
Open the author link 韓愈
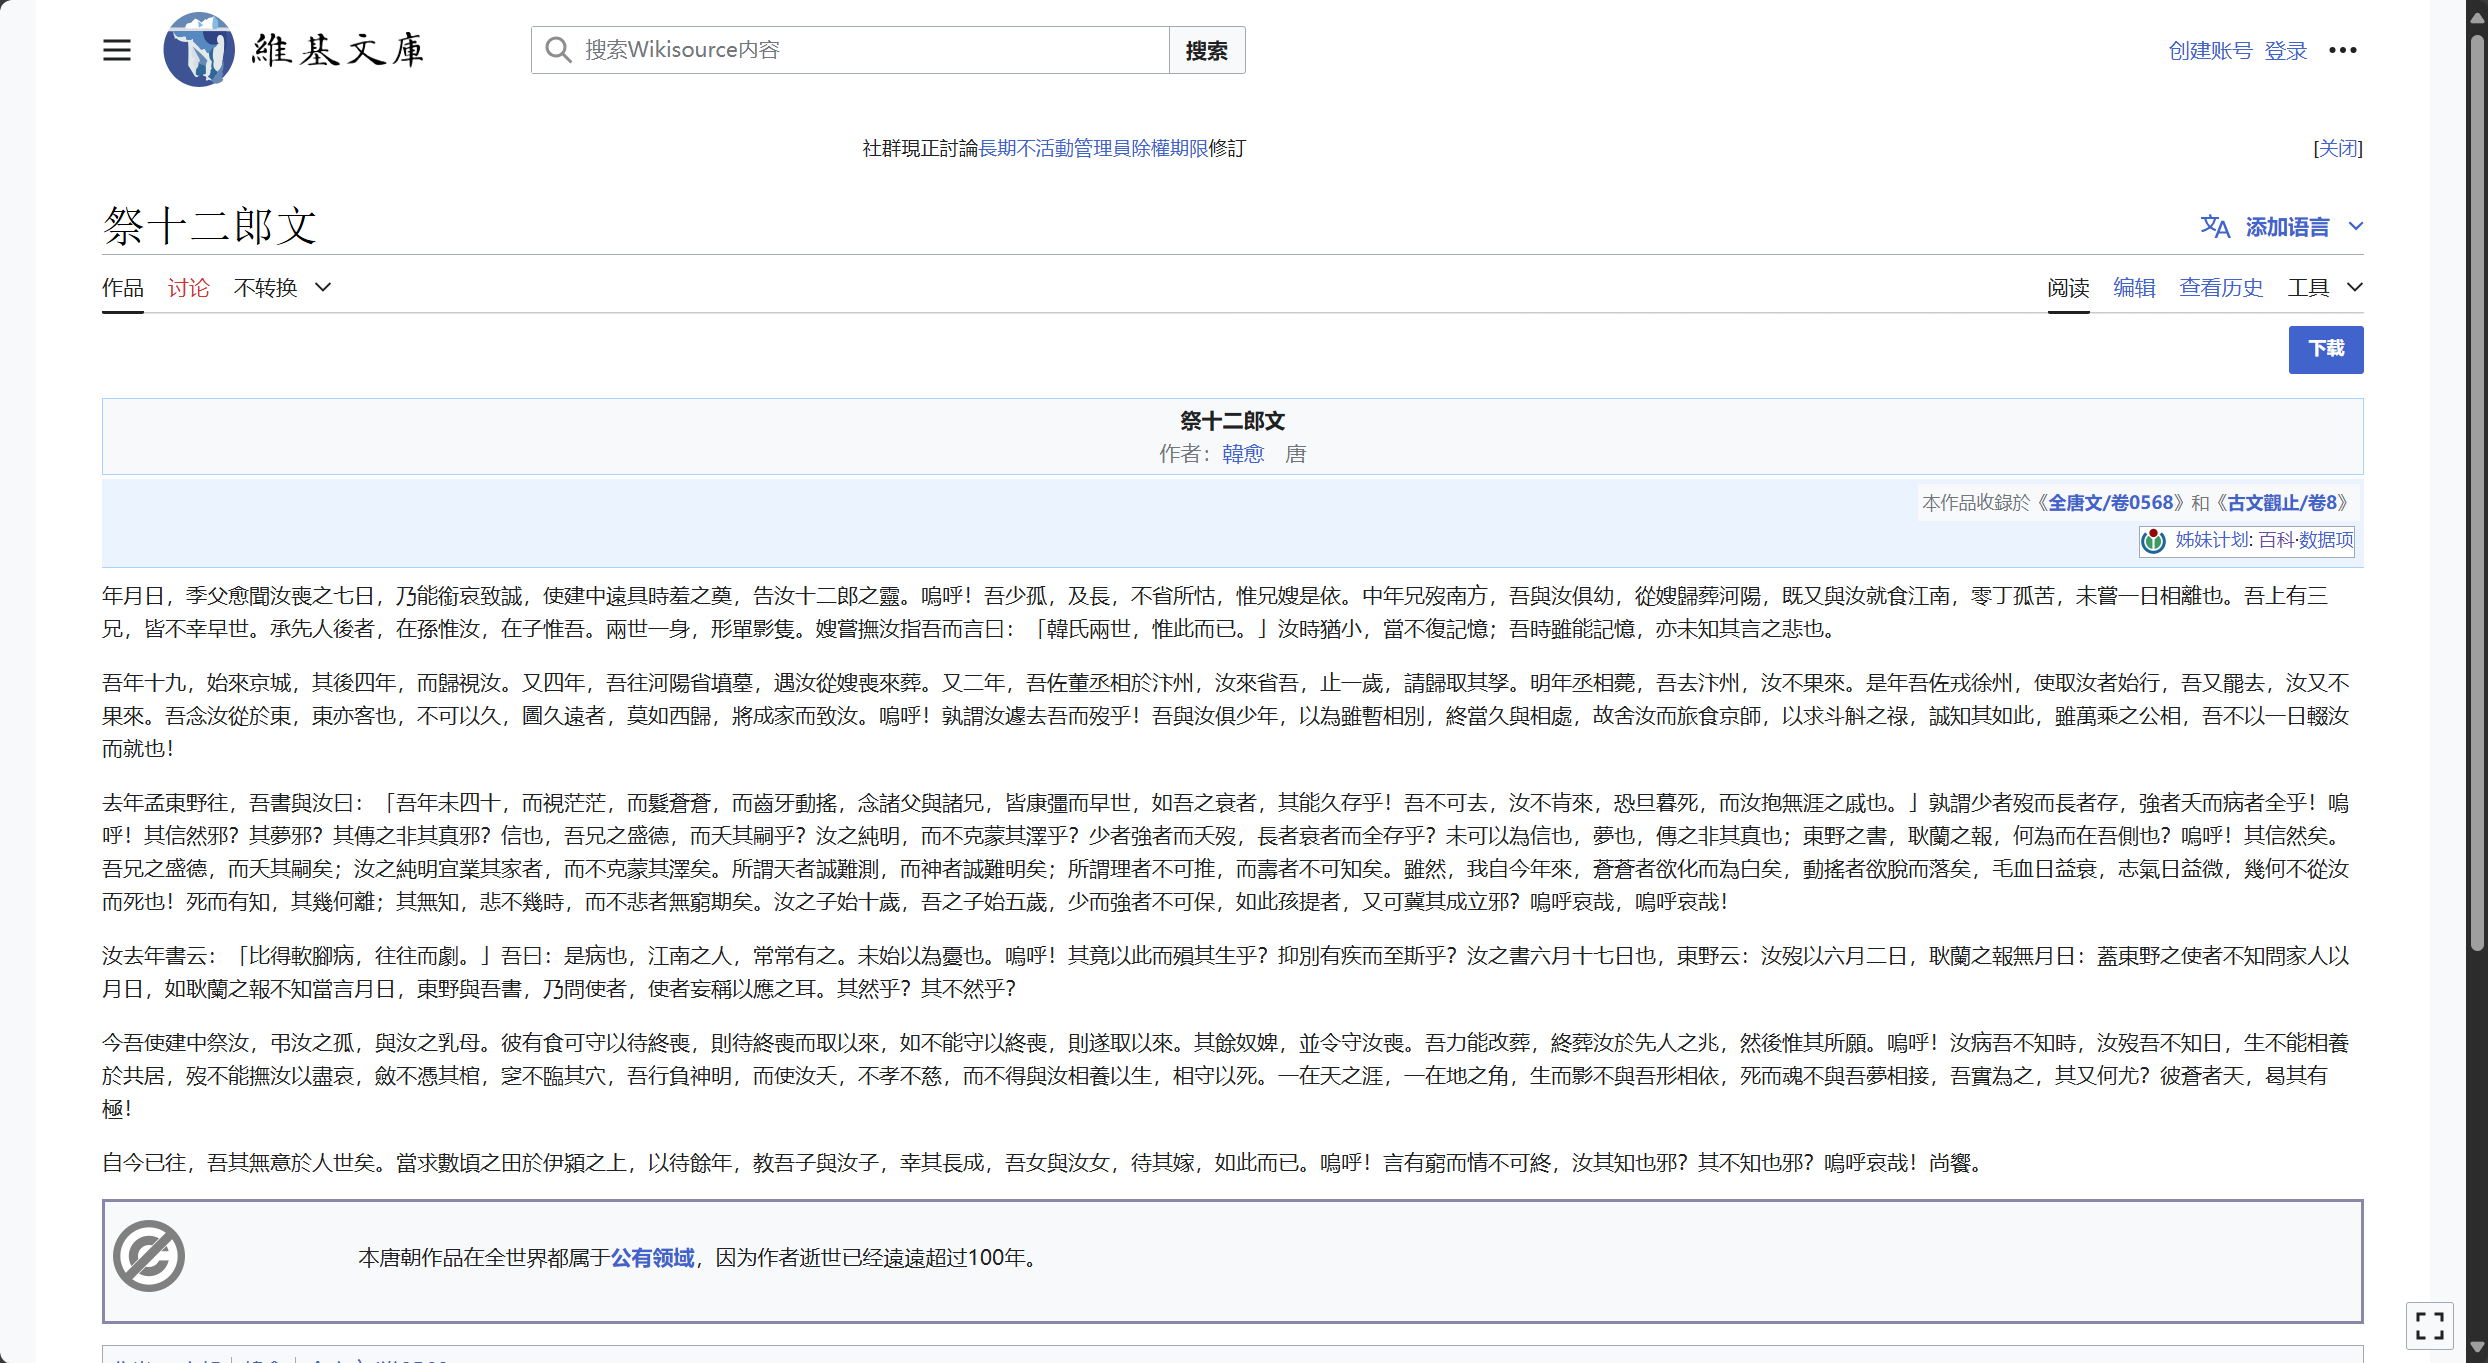coord(1242,454)
